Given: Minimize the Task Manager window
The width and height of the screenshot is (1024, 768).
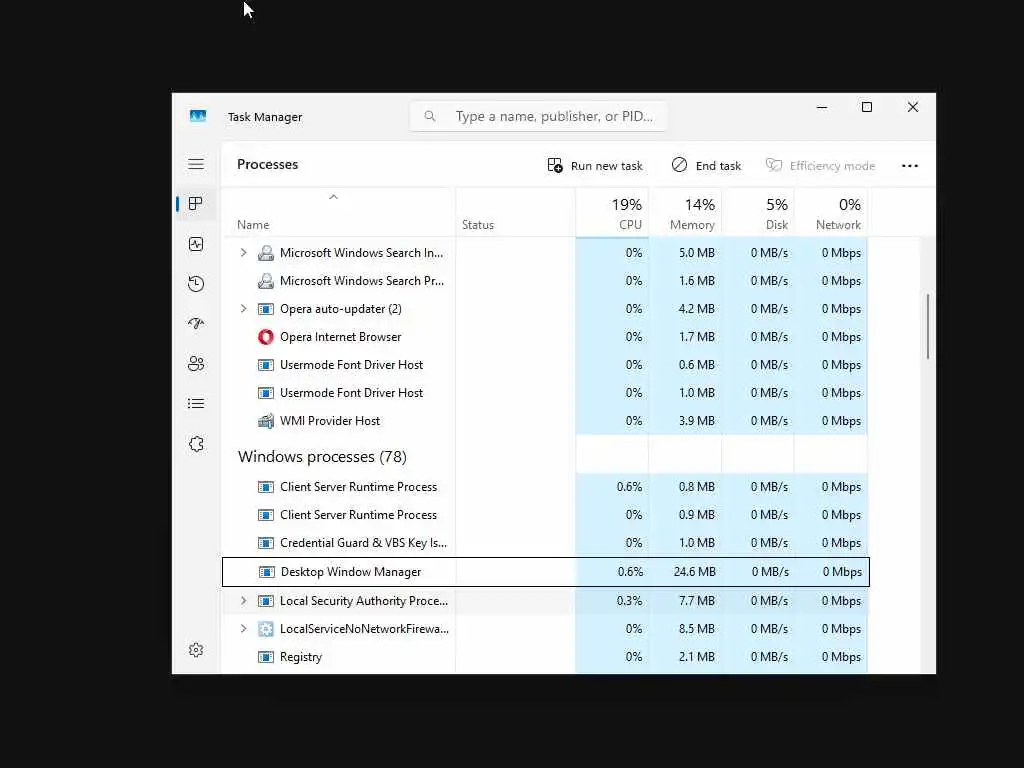Looking at the screenshot, I should (822, 107).
